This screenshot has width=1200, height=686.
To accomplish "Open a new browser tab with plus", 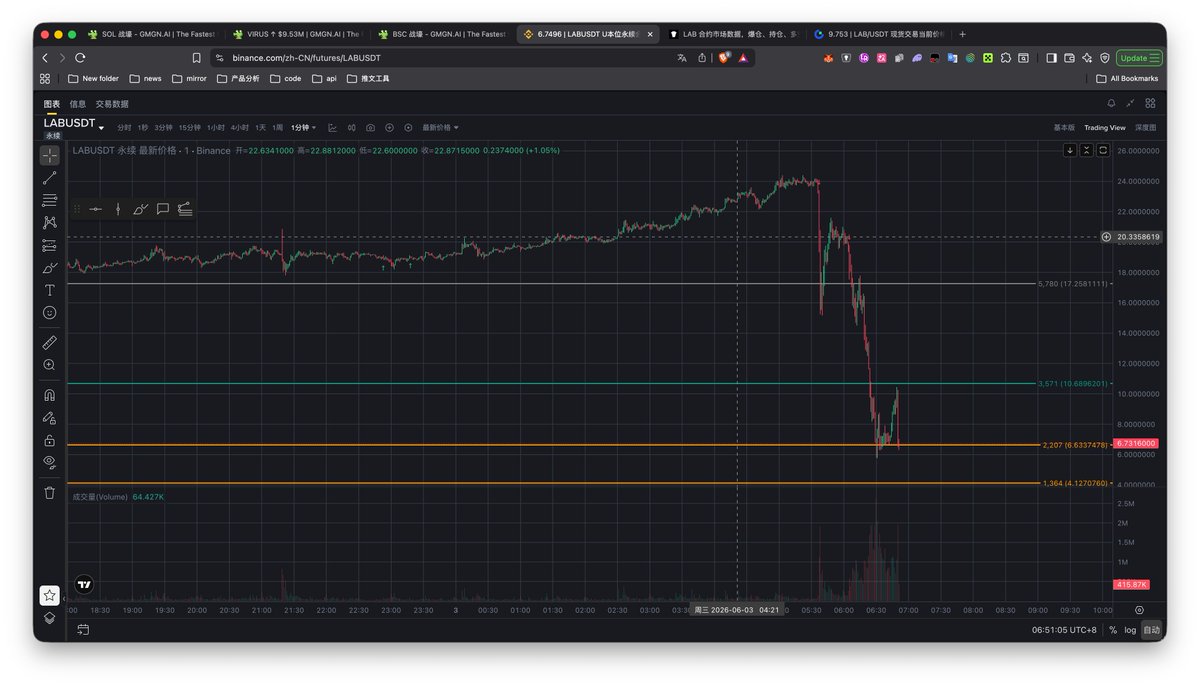I will click(963, 34).
